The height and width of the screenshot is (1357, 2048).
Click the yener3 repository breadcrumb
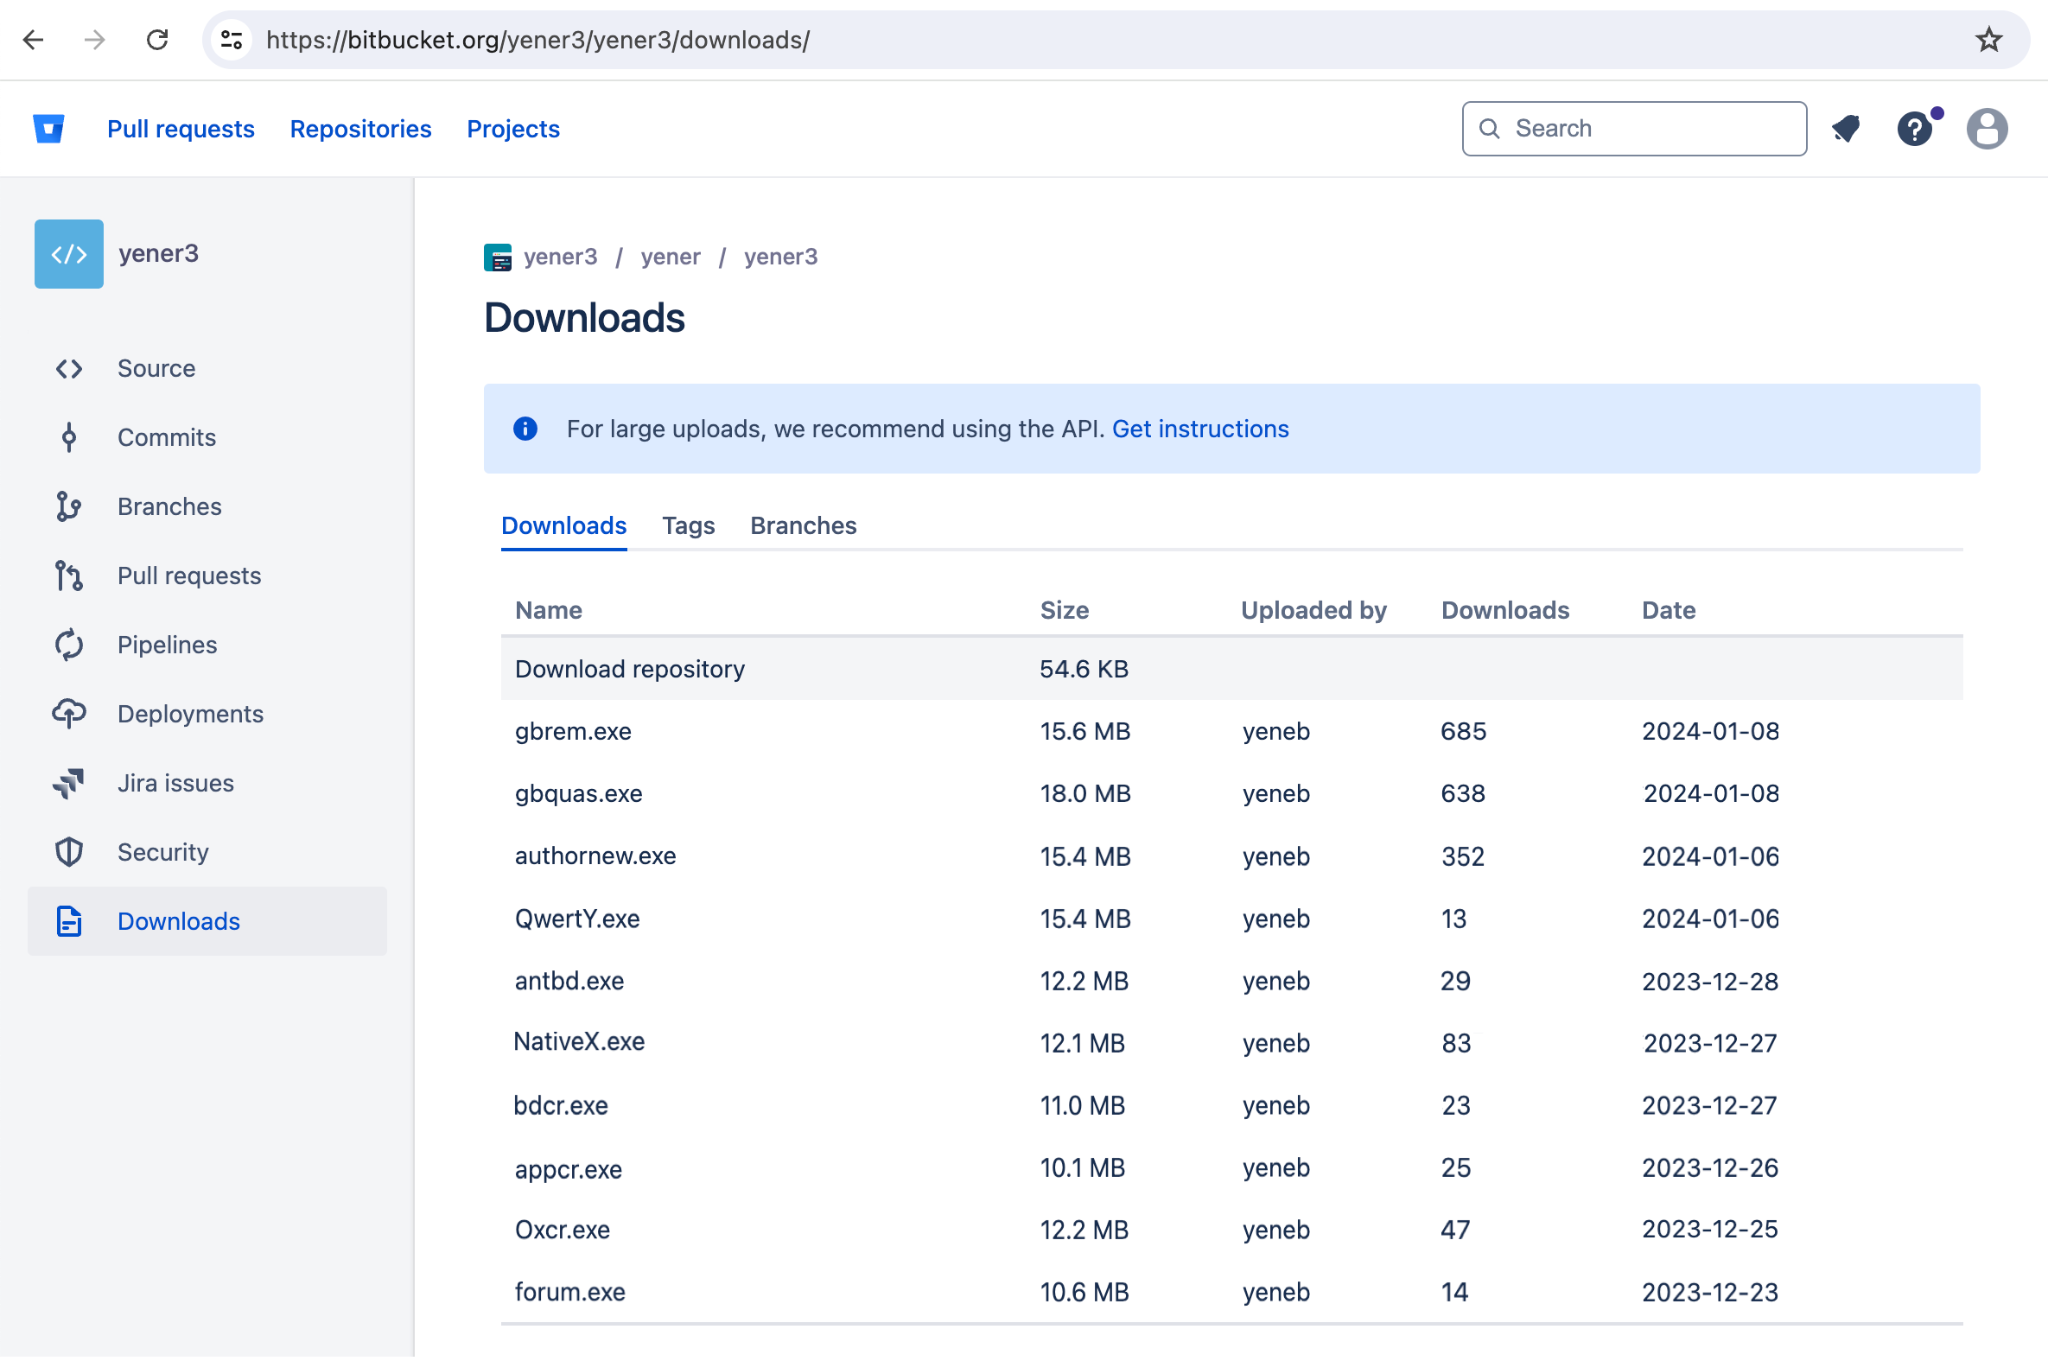tap(780, 254)
